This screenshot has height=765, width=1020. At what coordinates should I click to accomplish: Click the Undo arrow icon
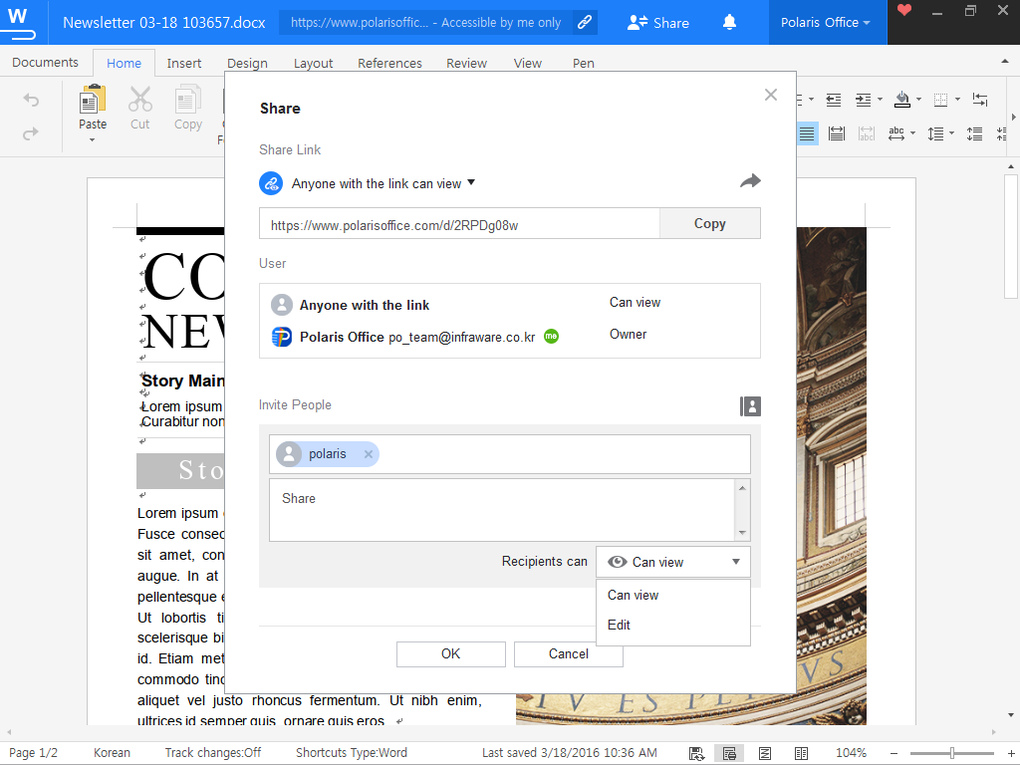point(31,100)
